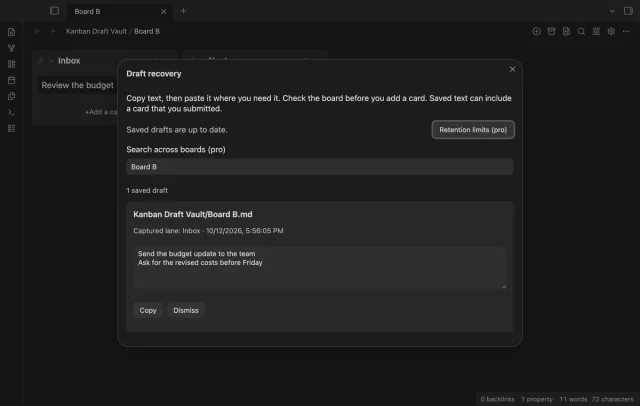Open the files icon in the left ribbon
This screenshot has width=640, height=406.
click(11, 32)
